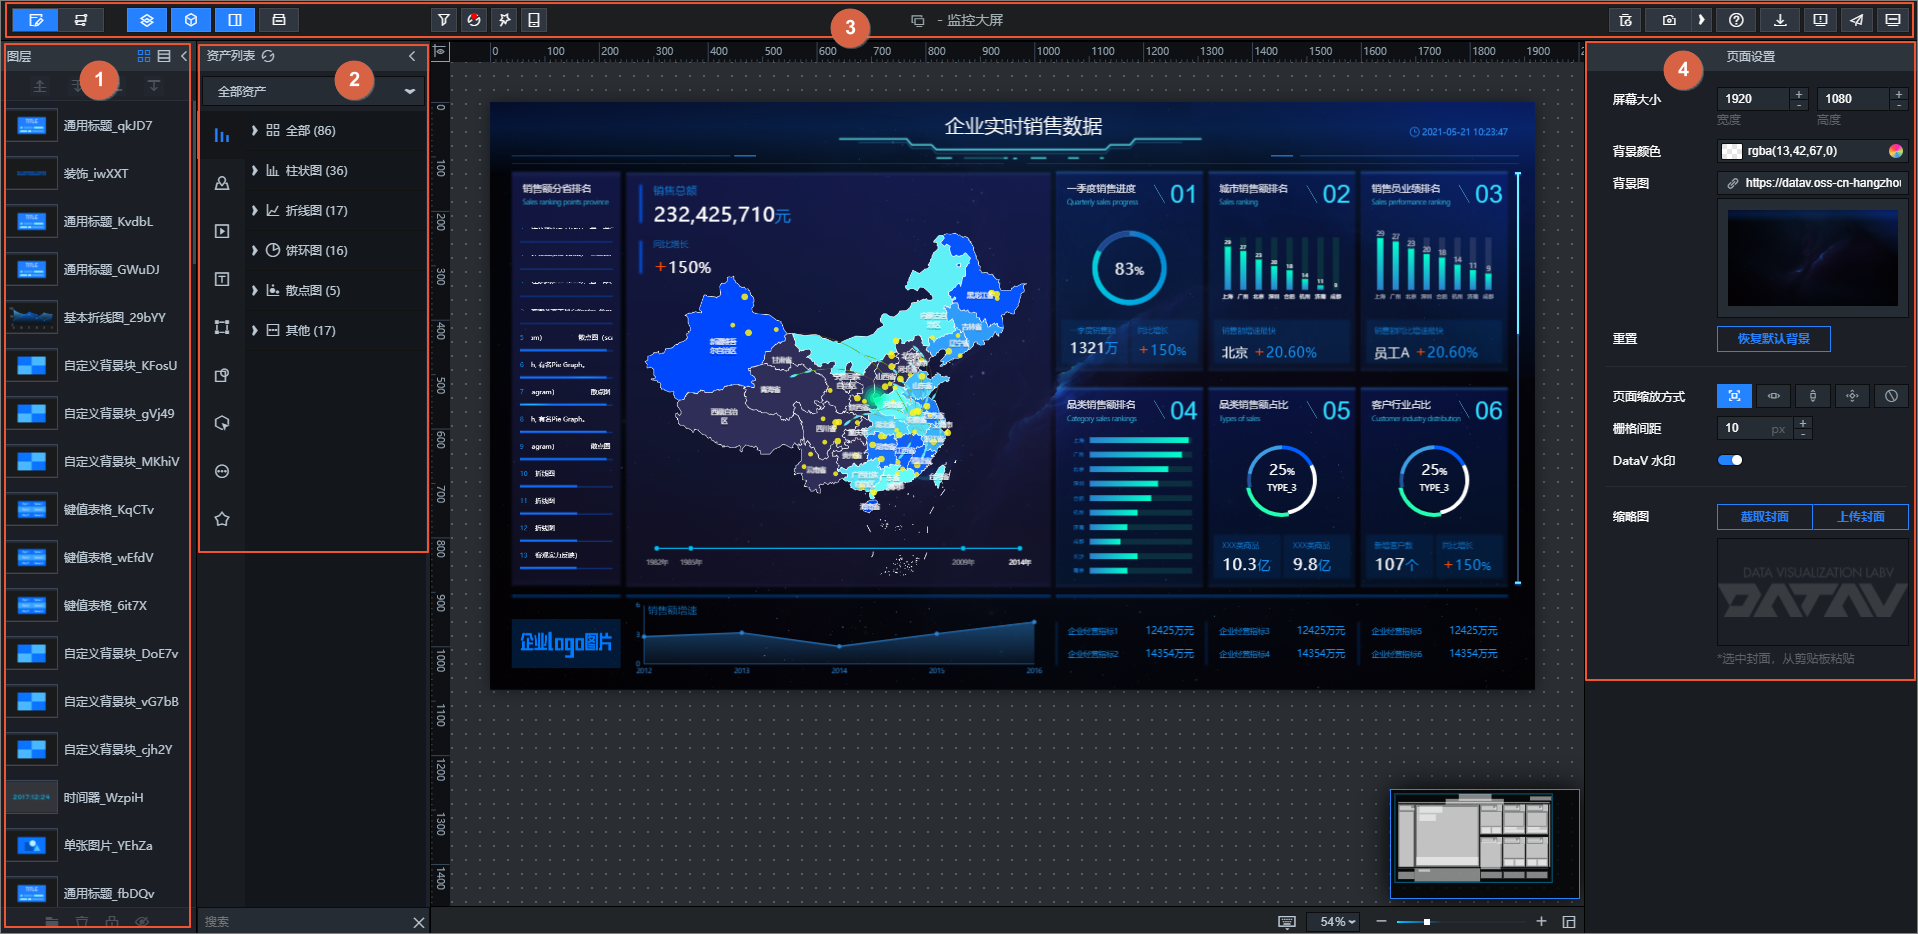
Task: Switch to canvas editor mode icon
Action: pyautogui.click(x=36, y=19)
